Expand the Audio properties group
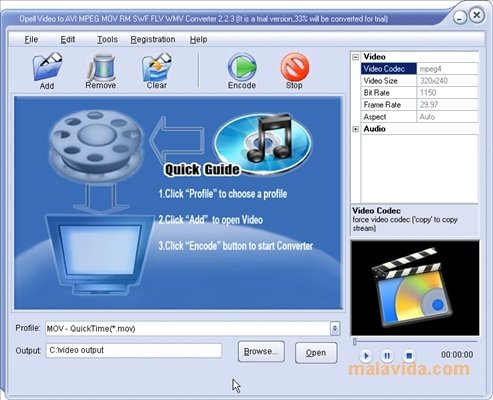Screen dimensions: 493x400 pos(356,129)
